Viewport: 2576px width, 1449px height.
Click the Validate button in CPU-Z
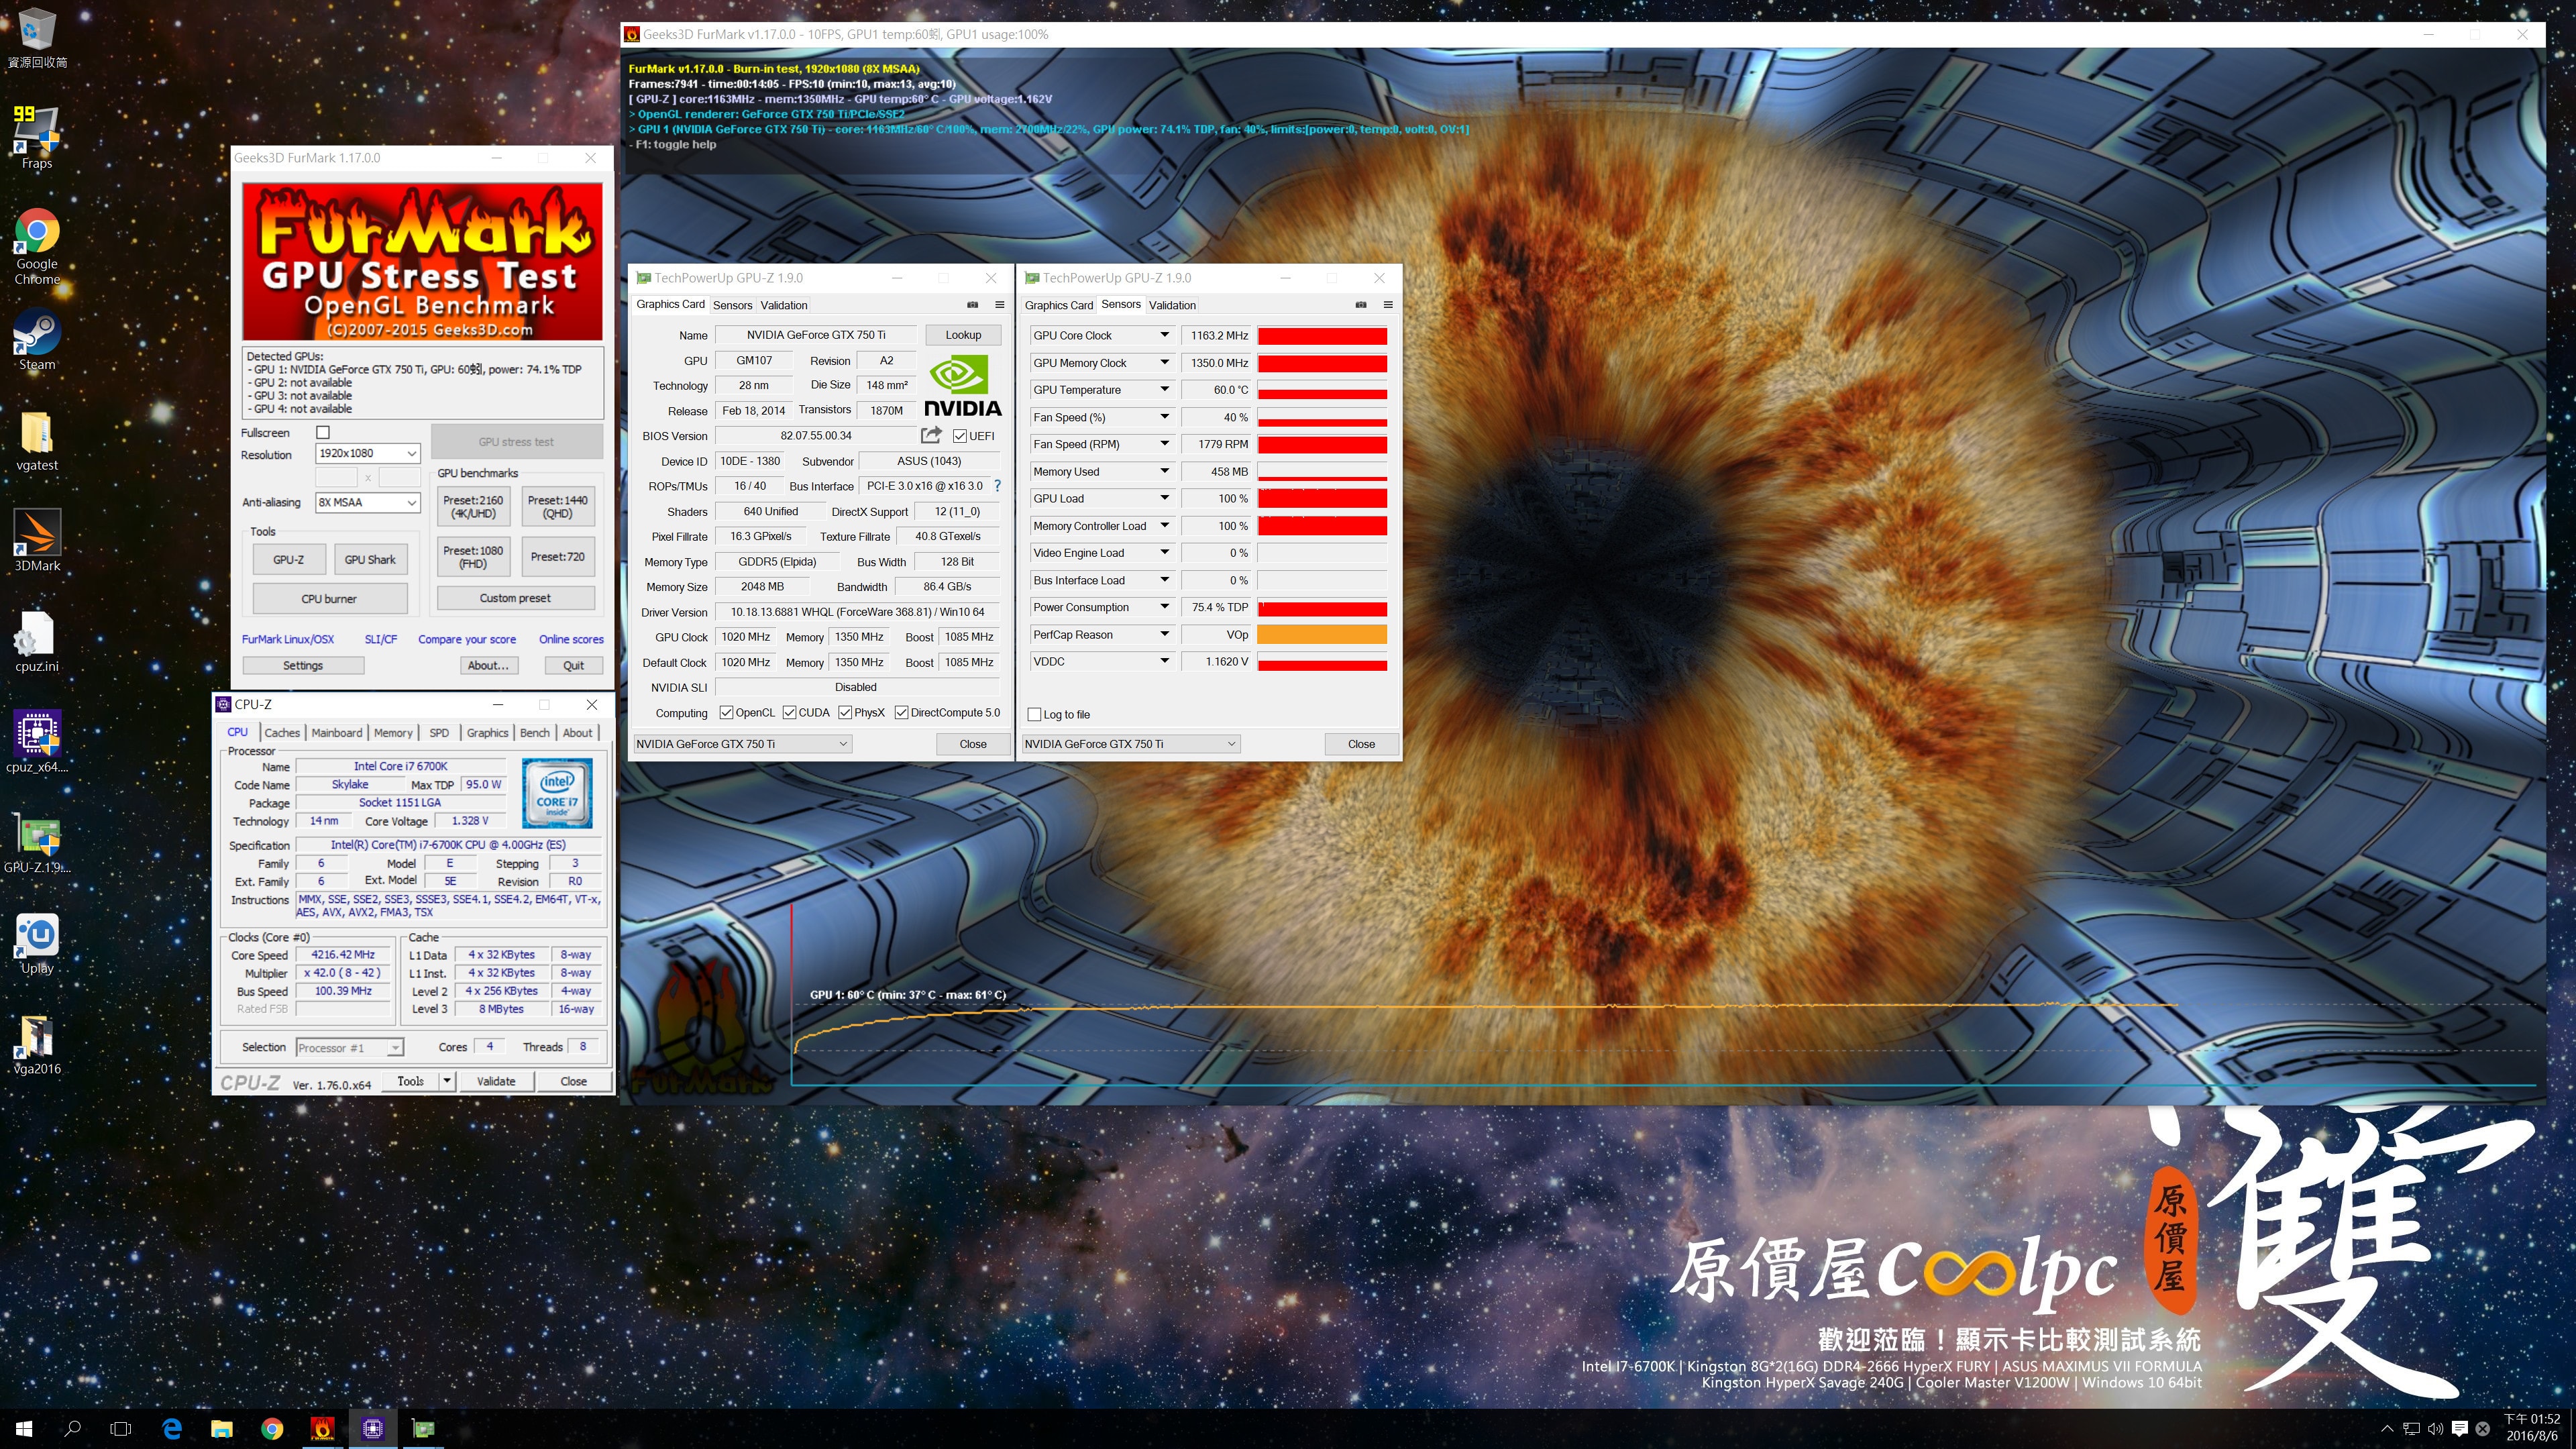[496, 1082]
